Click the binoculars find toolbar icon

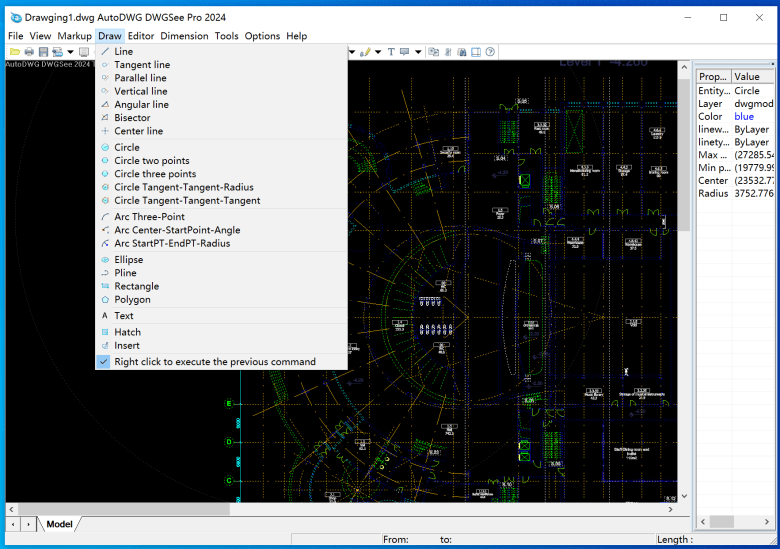462,52
